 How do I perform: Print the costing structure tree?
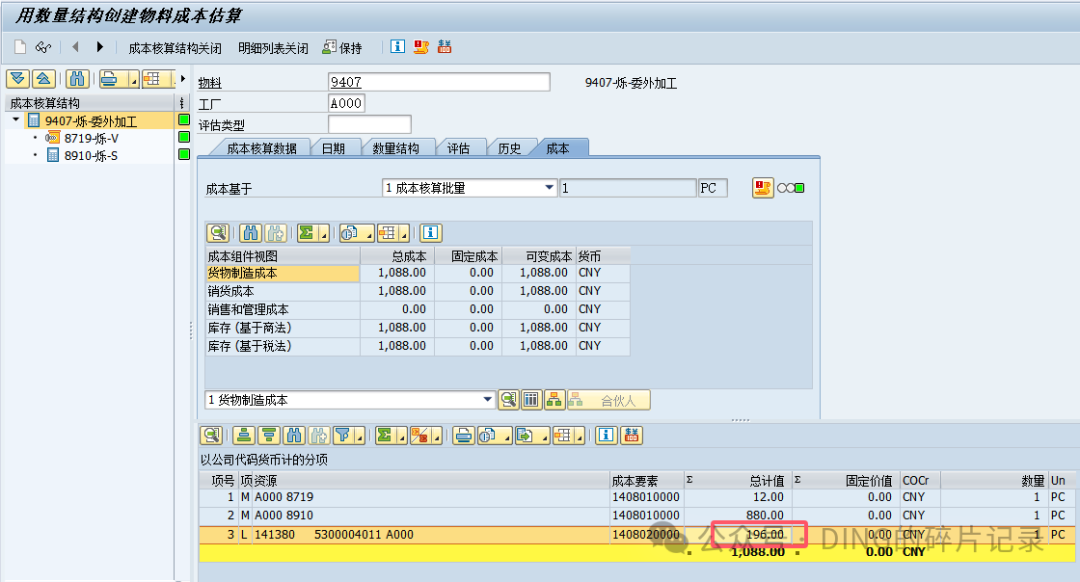tap(111, 79)
